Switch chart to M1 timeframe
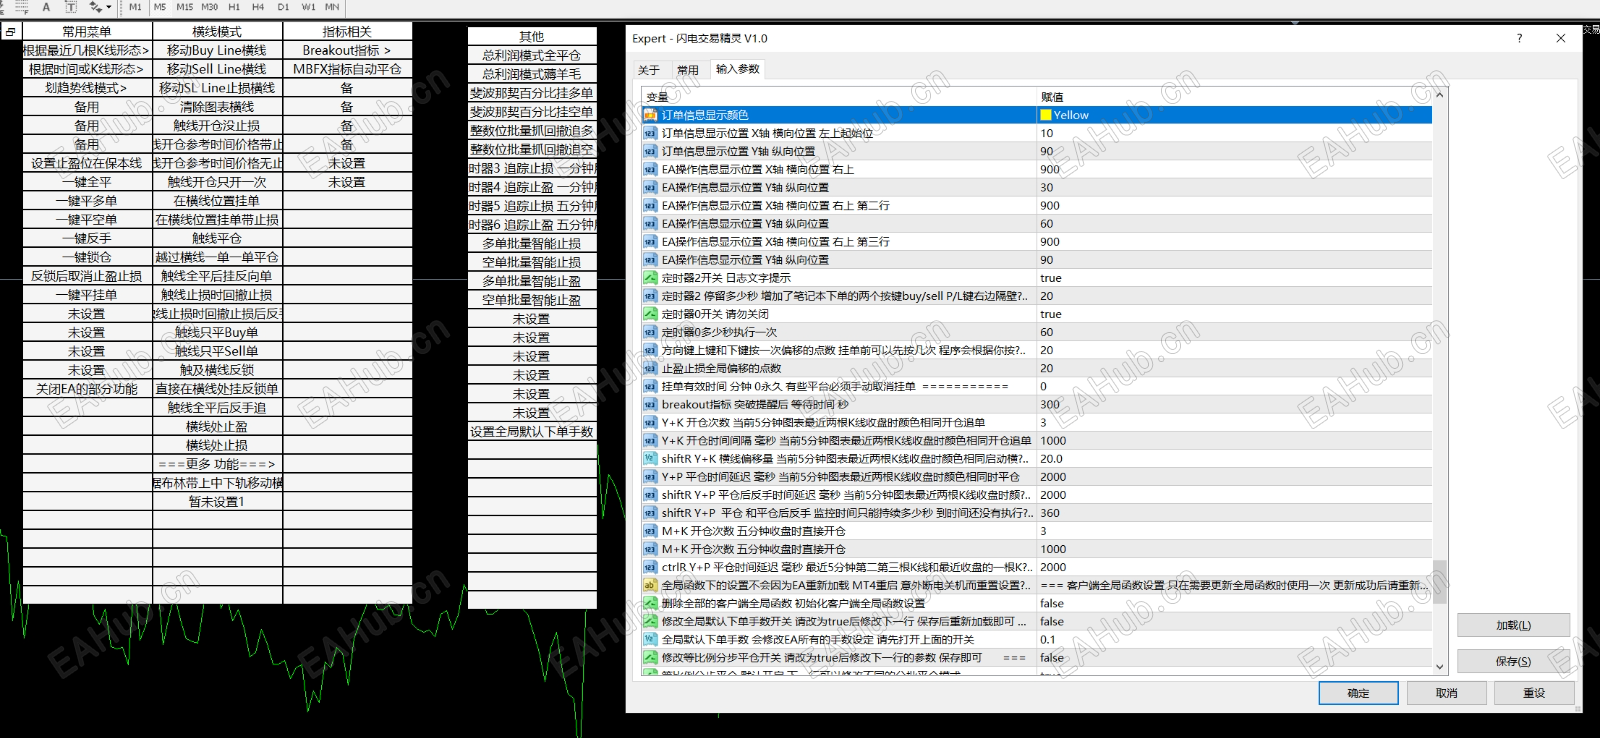The image size is (1600, 738). coord(135,7)
